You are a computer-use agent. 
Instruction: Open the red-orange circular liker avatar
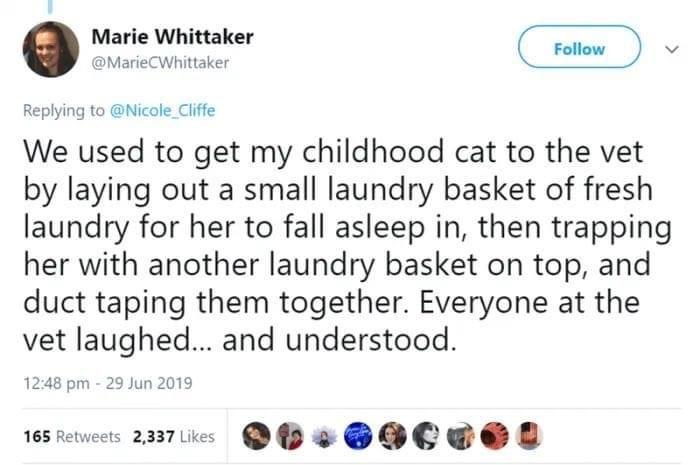(494, 436)
